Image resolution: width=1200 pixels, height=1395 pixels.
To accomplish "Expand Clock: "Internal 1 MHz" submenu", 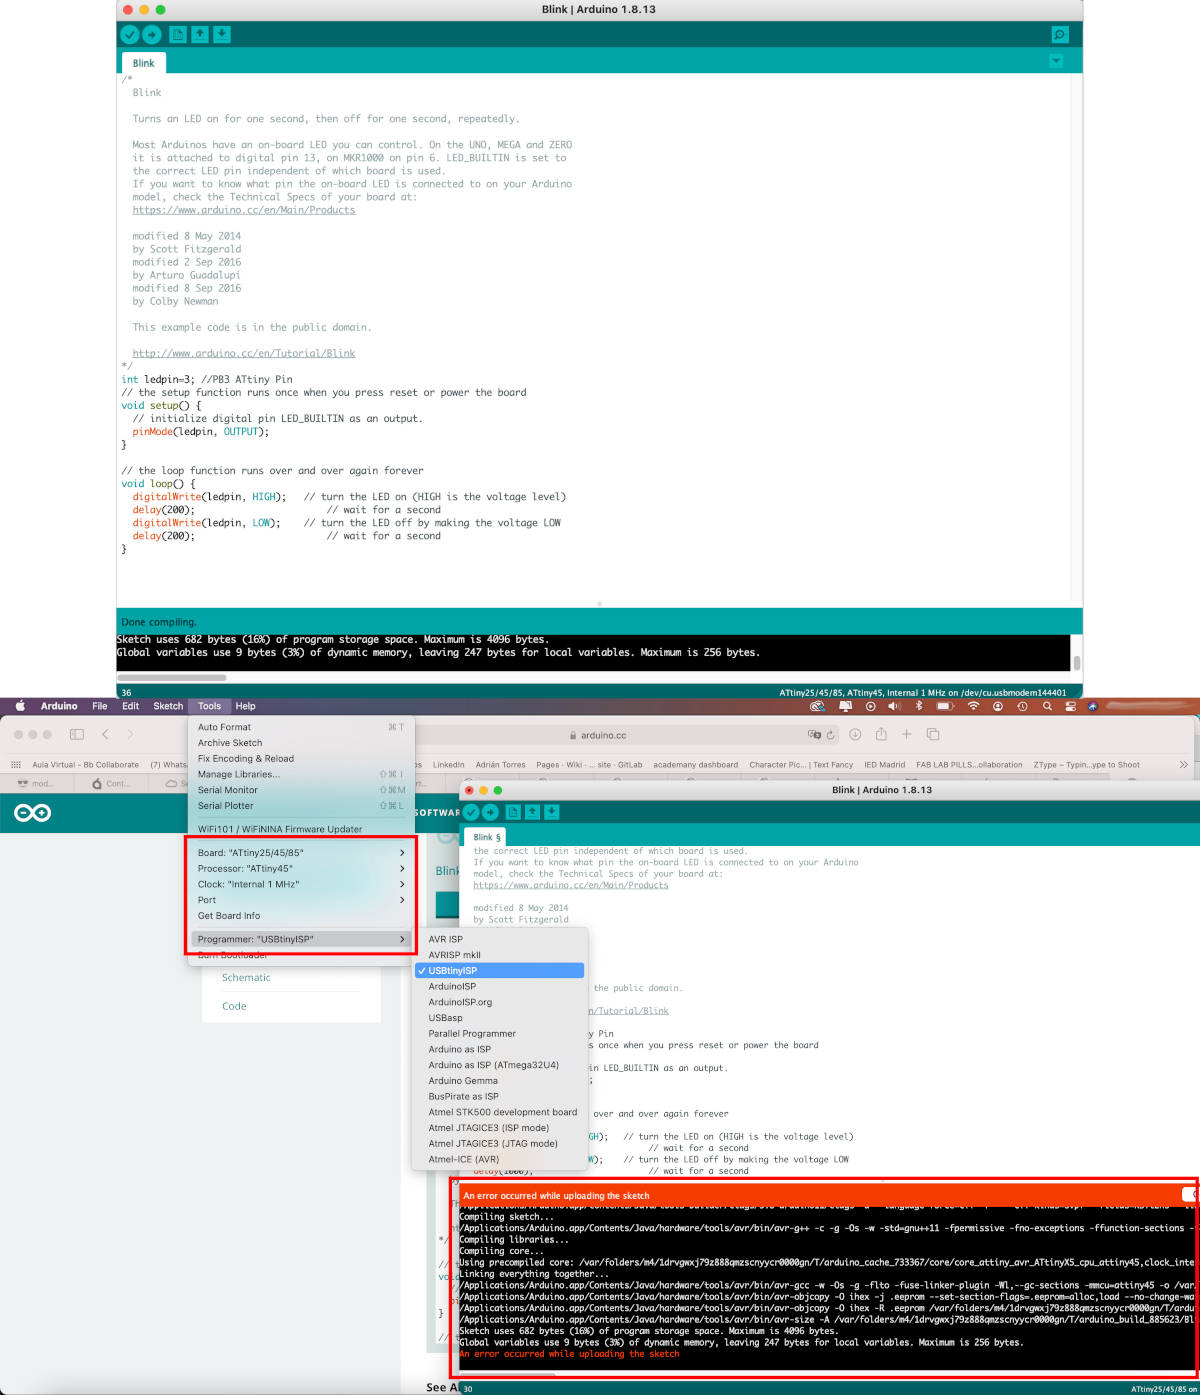I will click(301, 884).
